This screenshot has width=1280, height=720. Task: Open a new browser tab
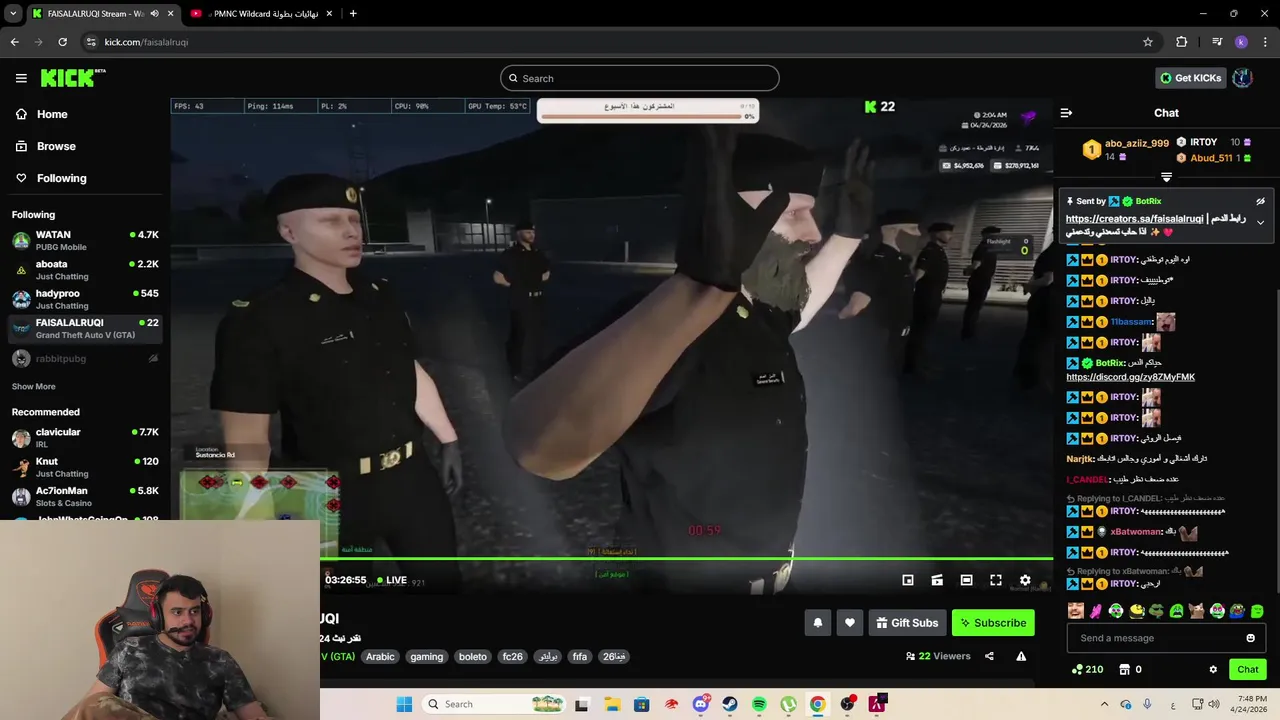tap(353, 14)
